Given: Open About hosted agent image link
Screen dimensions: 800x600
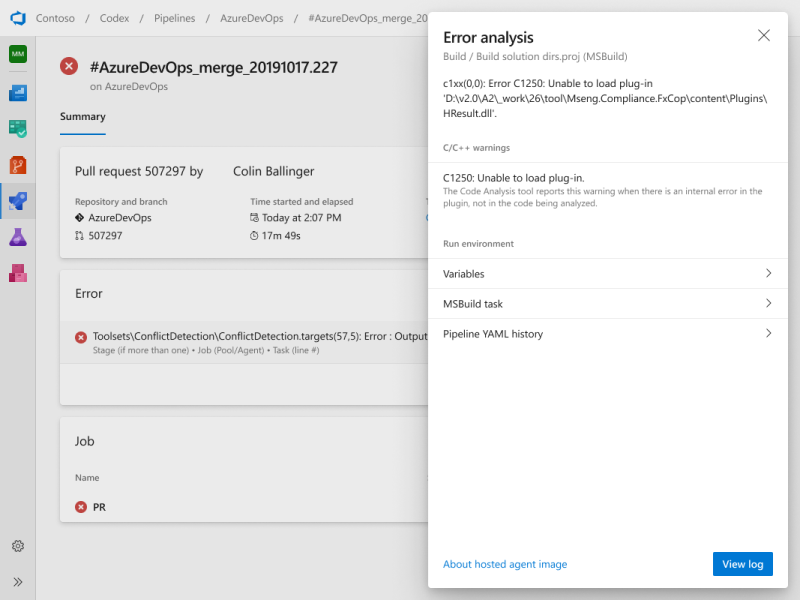Looking at the screenshot, I should click(505, 564).
